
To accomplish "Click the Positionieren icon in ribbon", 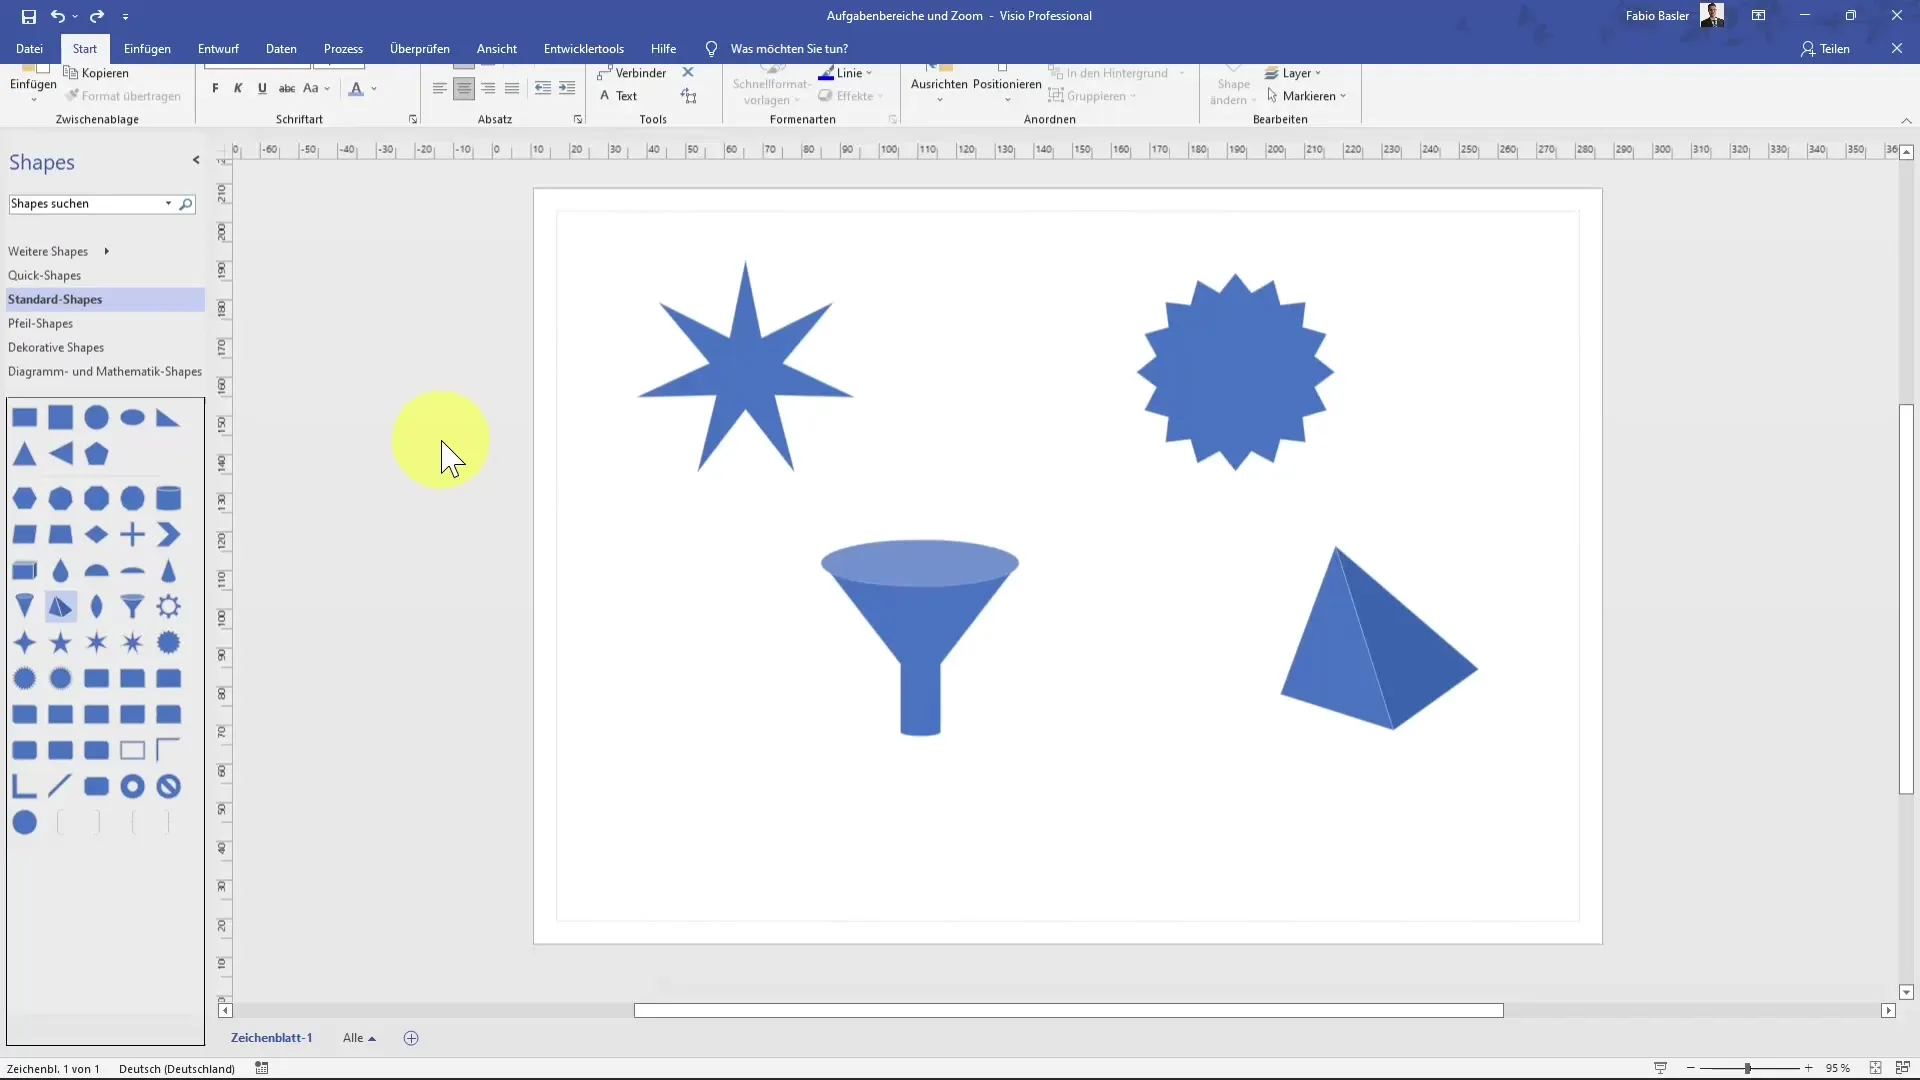I will 1005,83.
